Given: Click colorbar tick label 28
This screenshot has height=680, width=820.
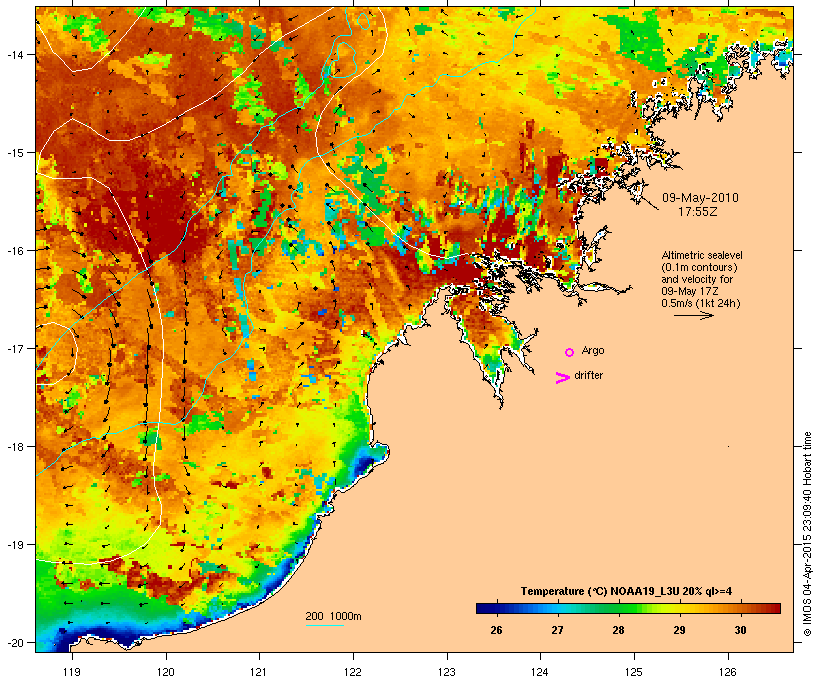Looking at the screenshot, I should tap(618, 630).
